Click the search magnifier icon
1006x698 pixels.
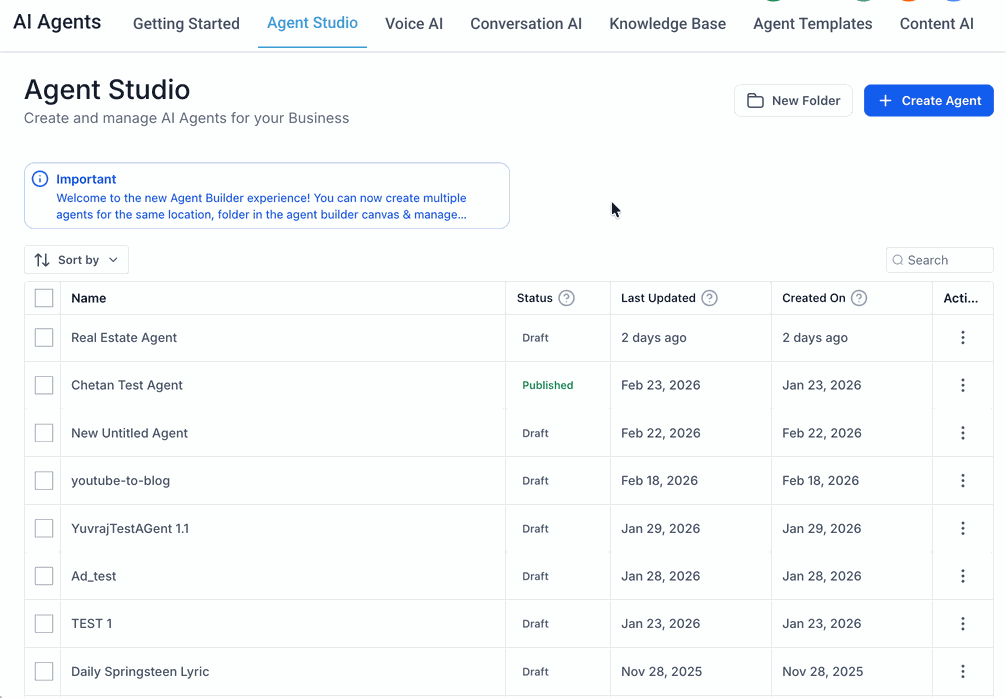coord(898,260)
